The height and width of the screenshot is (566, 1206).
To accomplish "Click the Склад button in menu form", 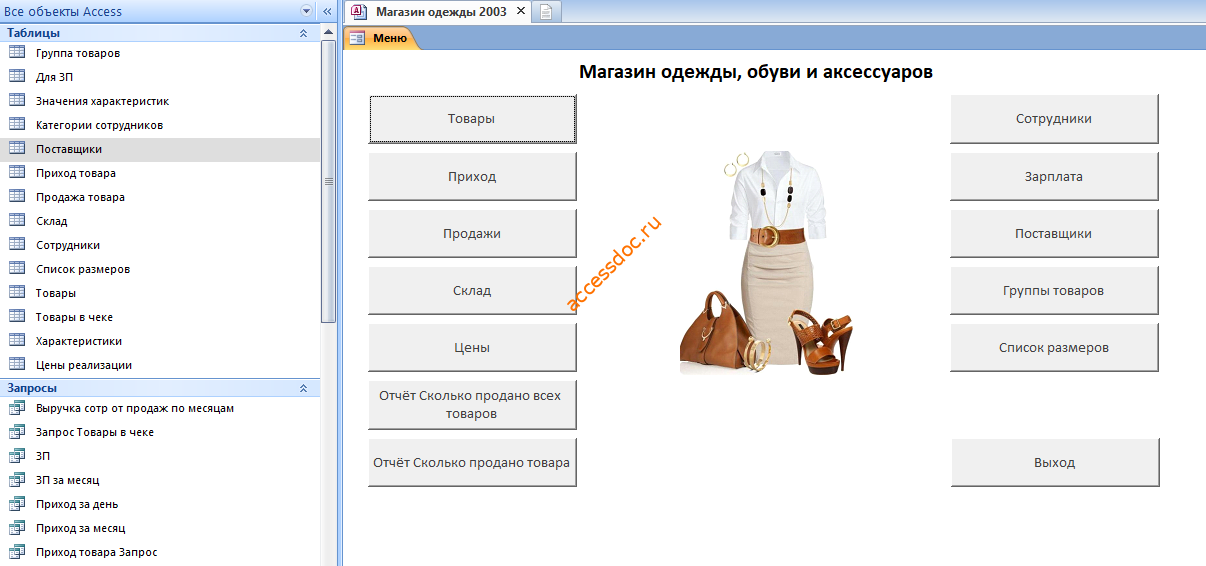I will 473,290.
